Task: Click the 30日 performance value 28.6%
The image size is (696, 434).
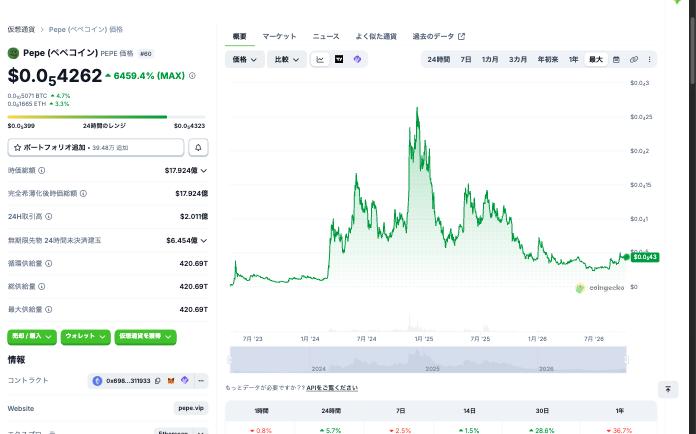Action: click(542, 430)
